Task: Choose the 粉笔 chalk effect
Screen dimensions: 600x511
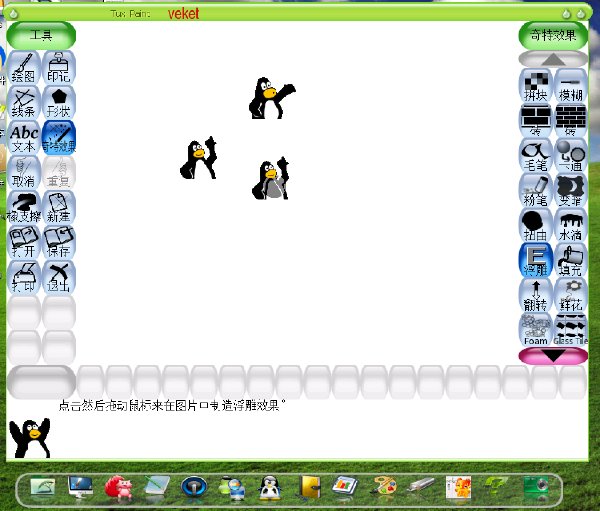Action: (536, 190)
